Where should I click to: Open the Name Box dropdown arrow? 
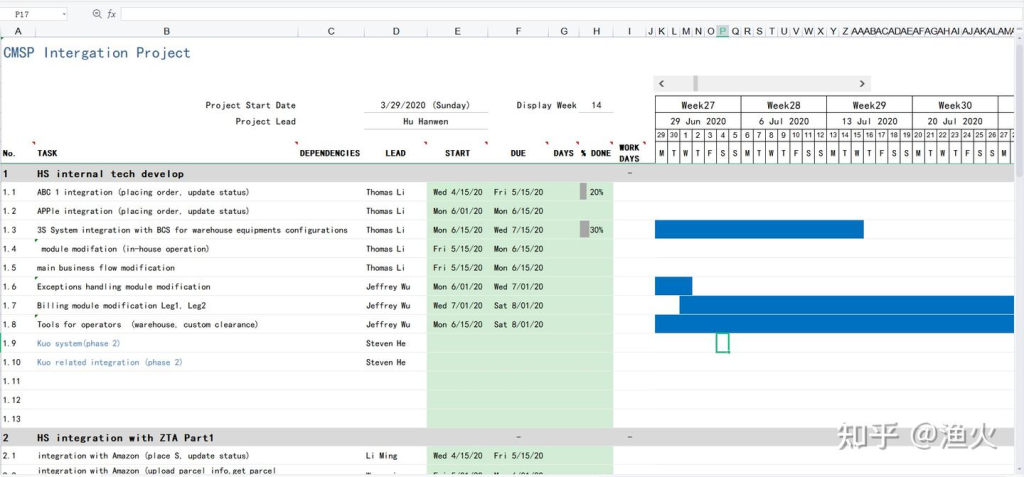63,14
